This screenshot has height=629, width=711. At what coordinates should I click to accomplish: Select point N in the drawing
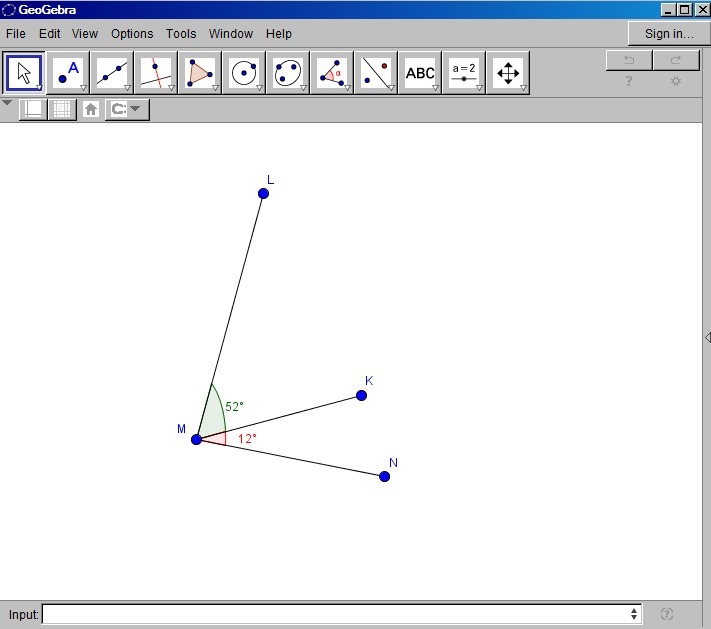[x=385, y=477]
